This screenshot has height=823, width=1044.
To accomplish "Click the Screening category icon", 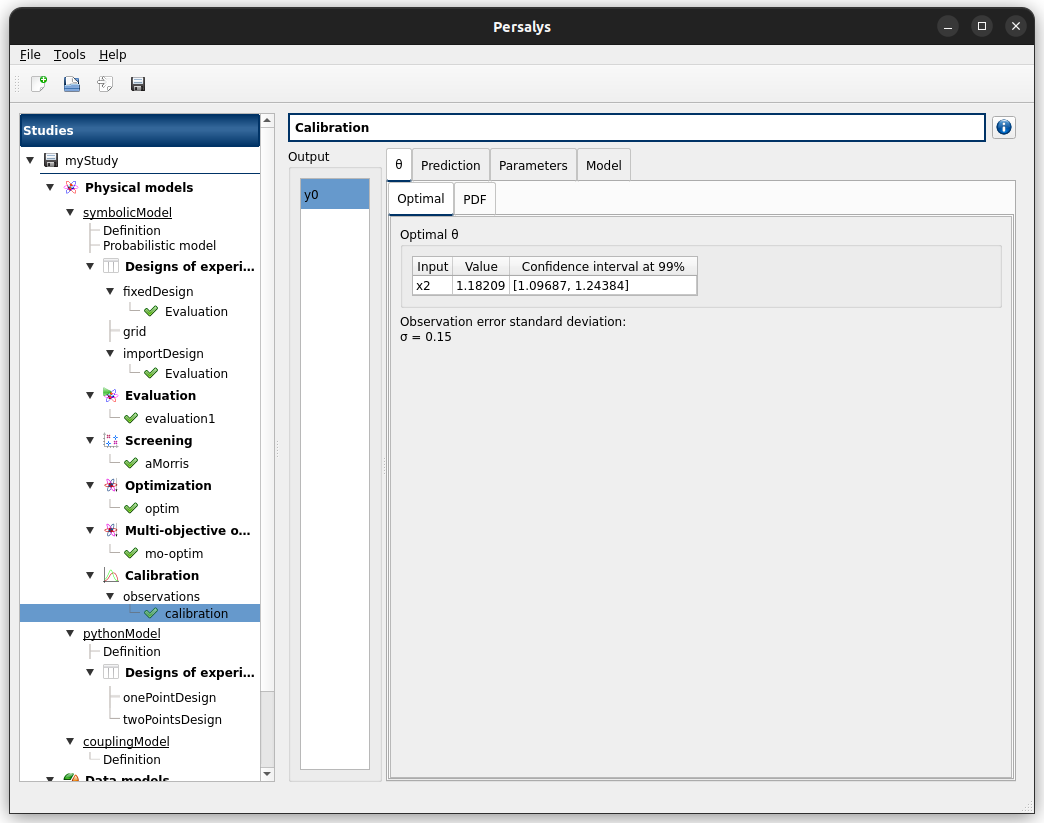I will (111, 441).
